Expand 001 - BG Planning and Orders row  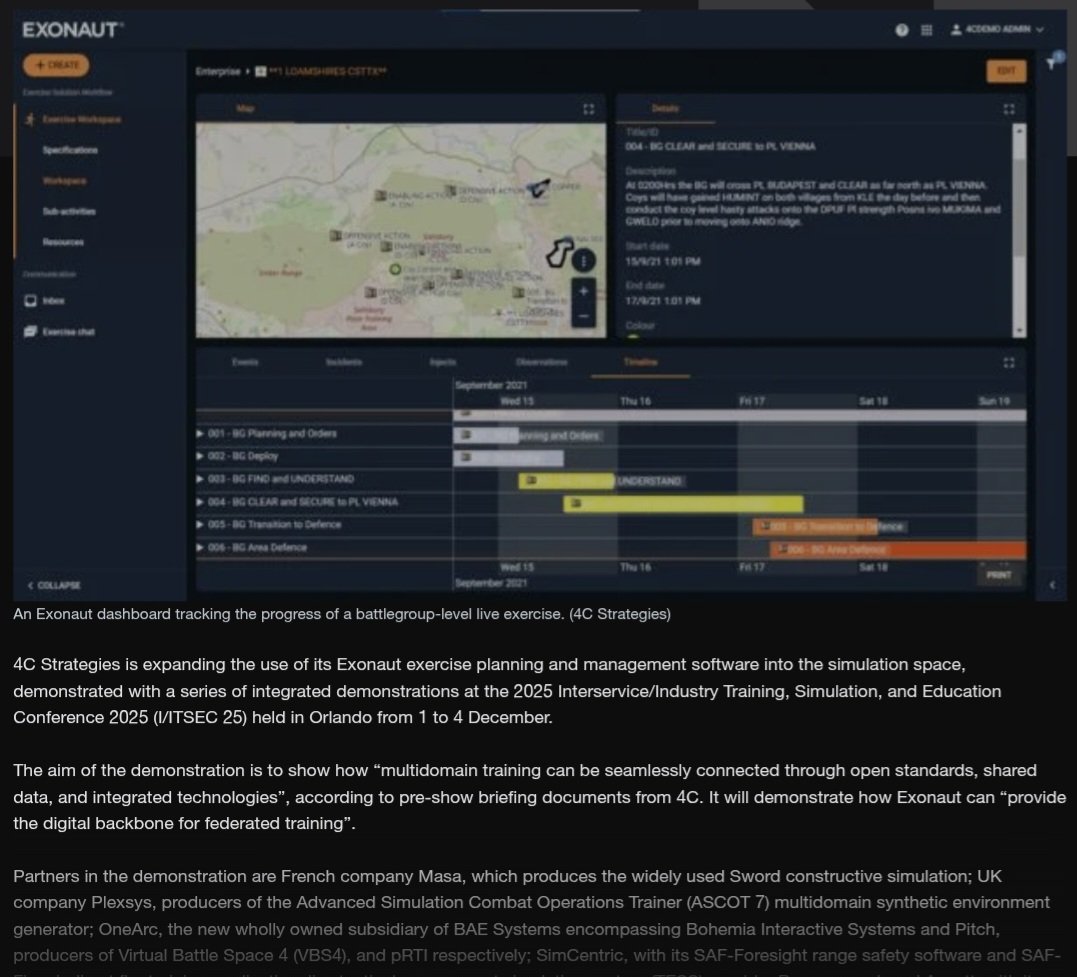point(200,434)
